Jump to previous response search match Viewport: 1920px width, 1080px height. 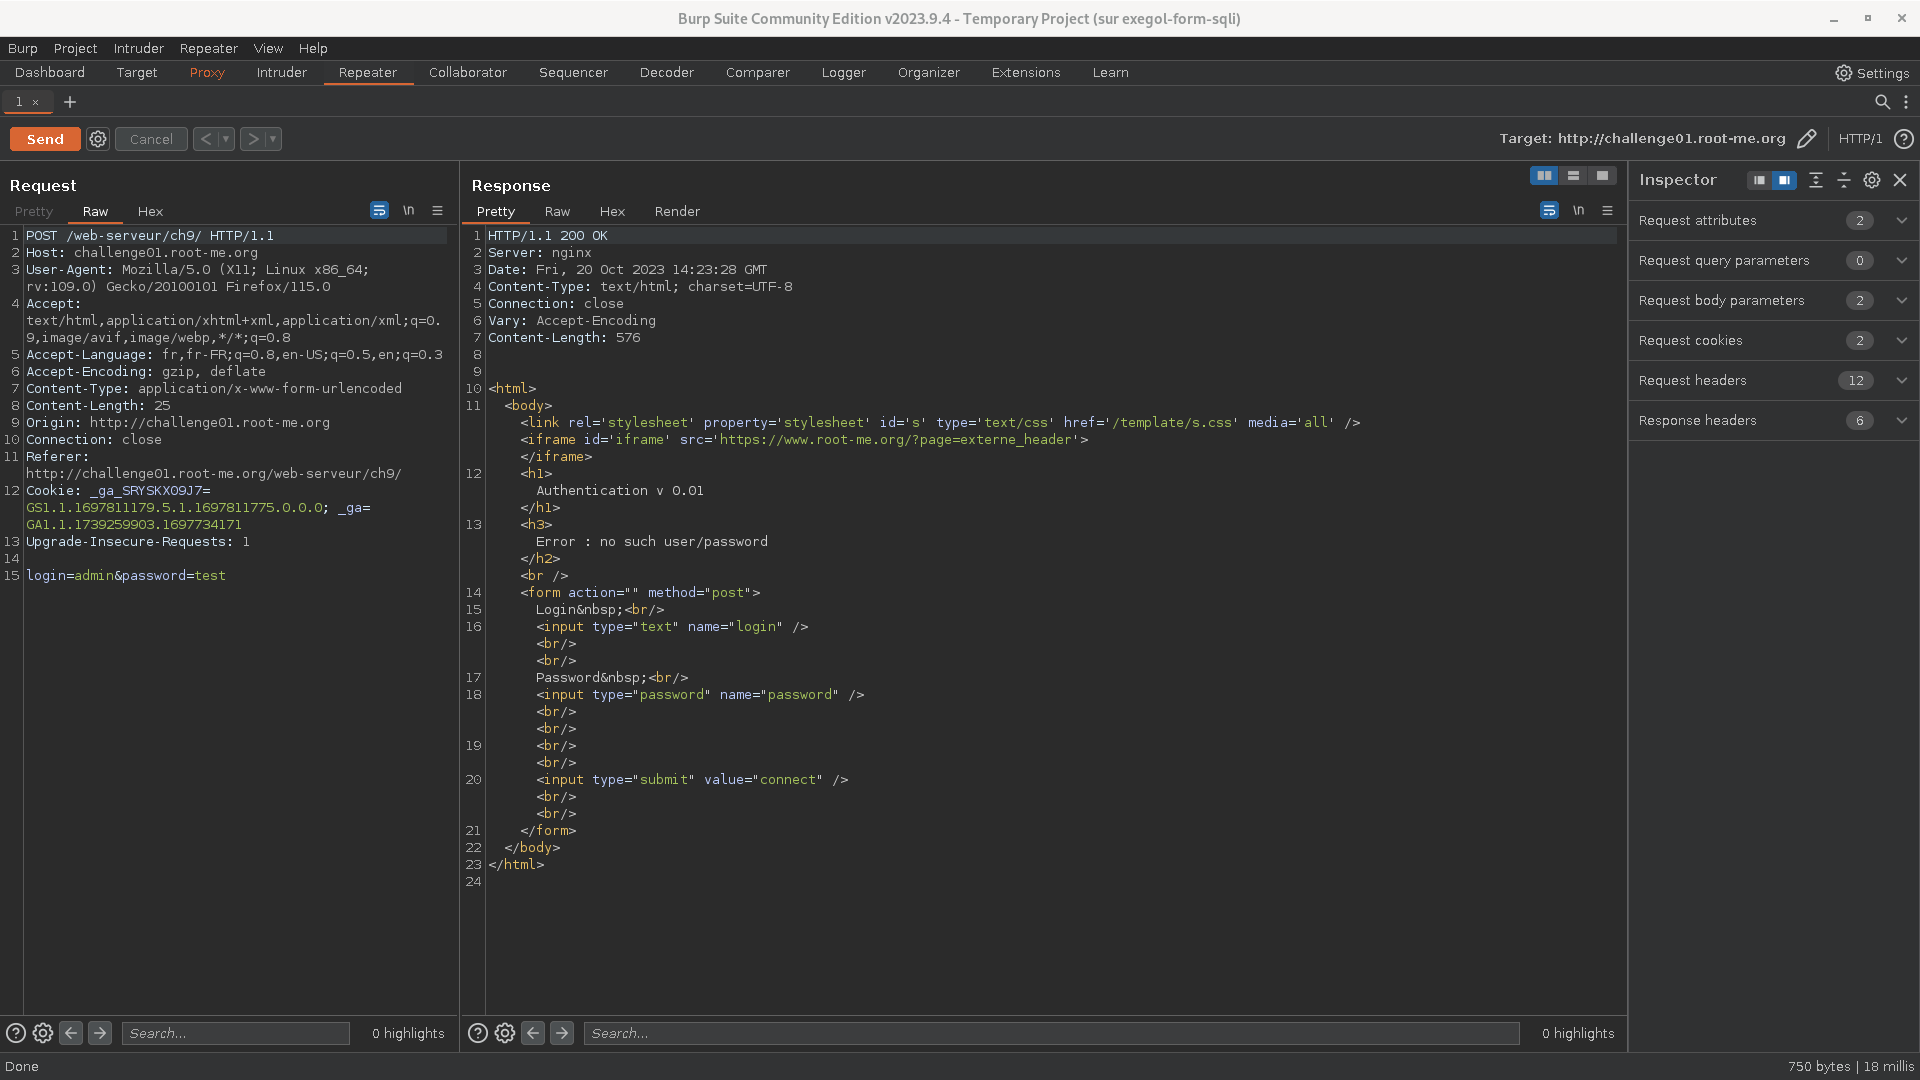coord(533,1033)
